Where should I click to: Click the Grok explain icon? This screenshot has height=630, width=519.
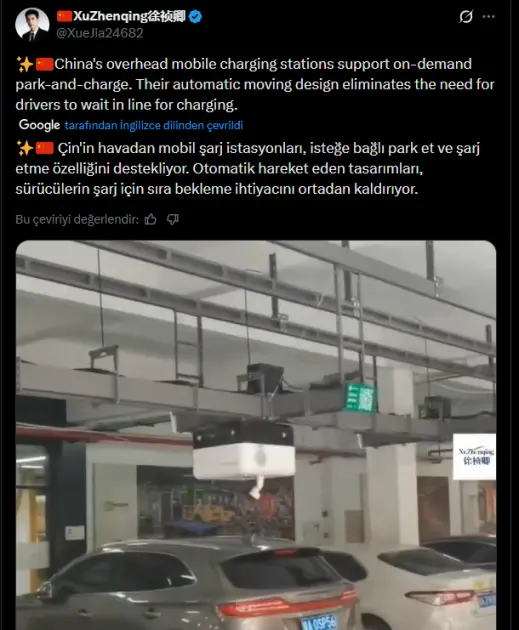pos(466,16)
